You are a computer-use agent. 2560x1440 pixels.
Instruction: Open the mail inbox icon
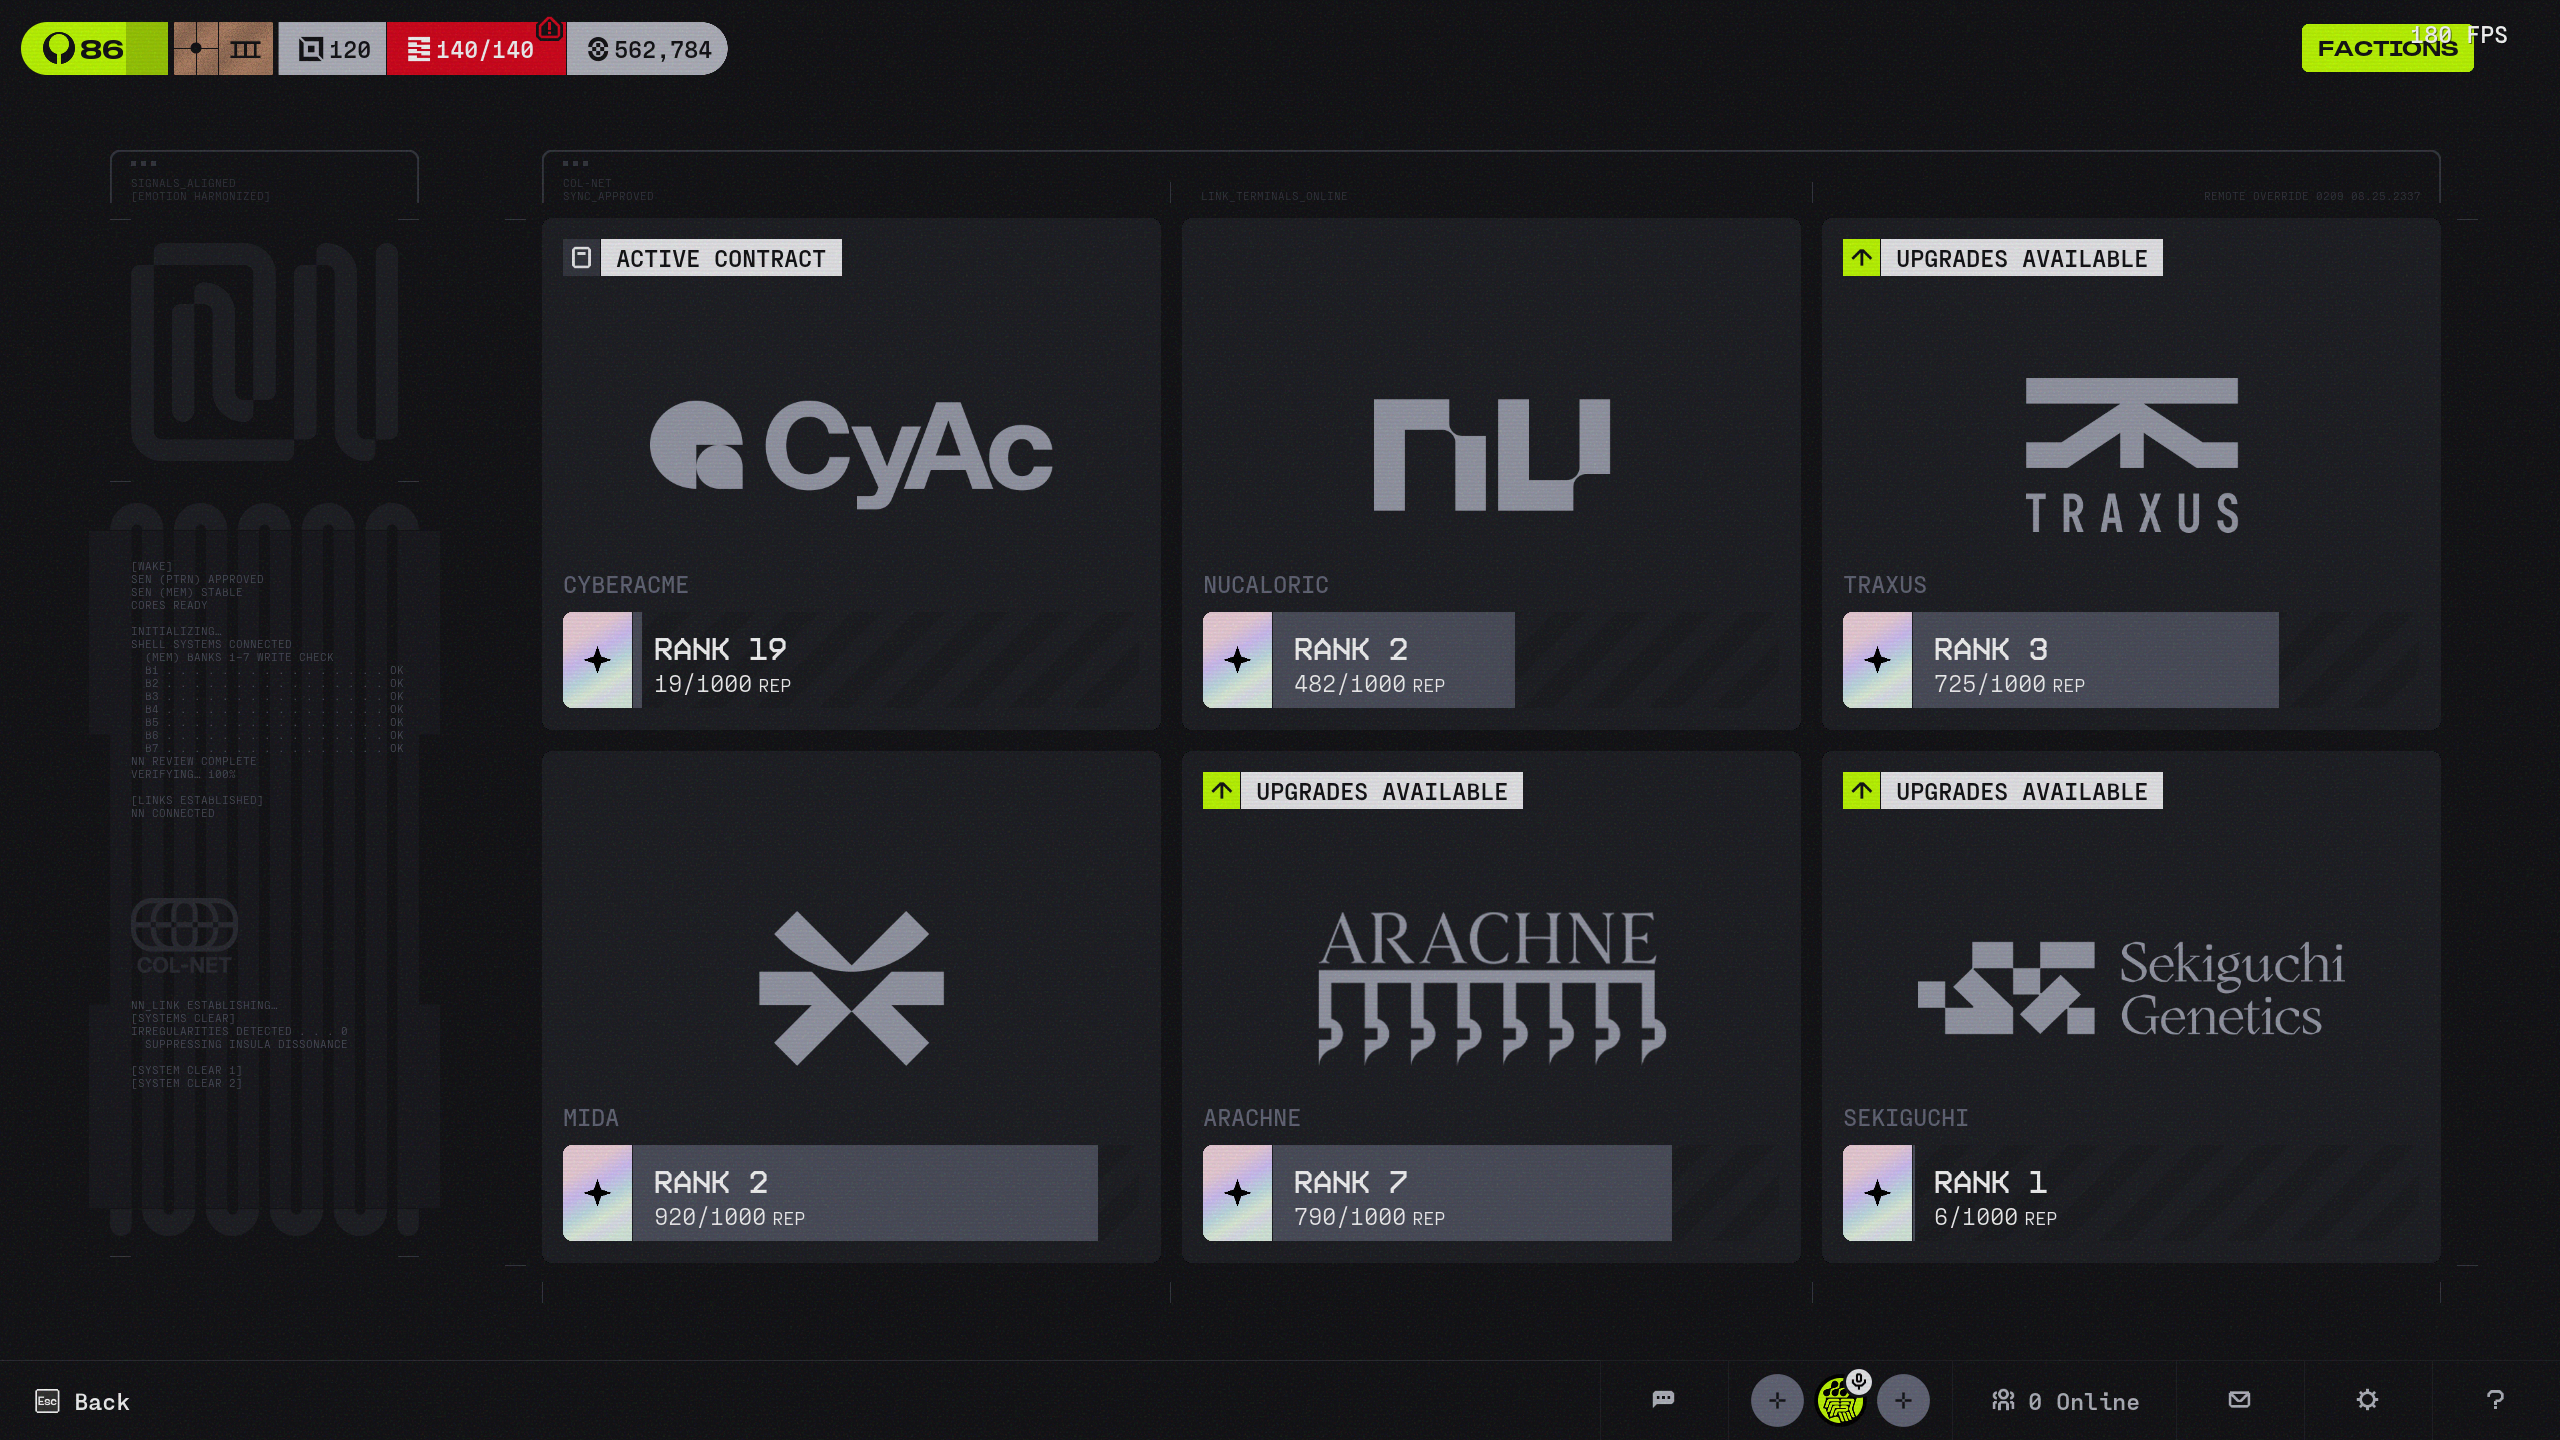pyautogui.click(x=2239, y=1400)
